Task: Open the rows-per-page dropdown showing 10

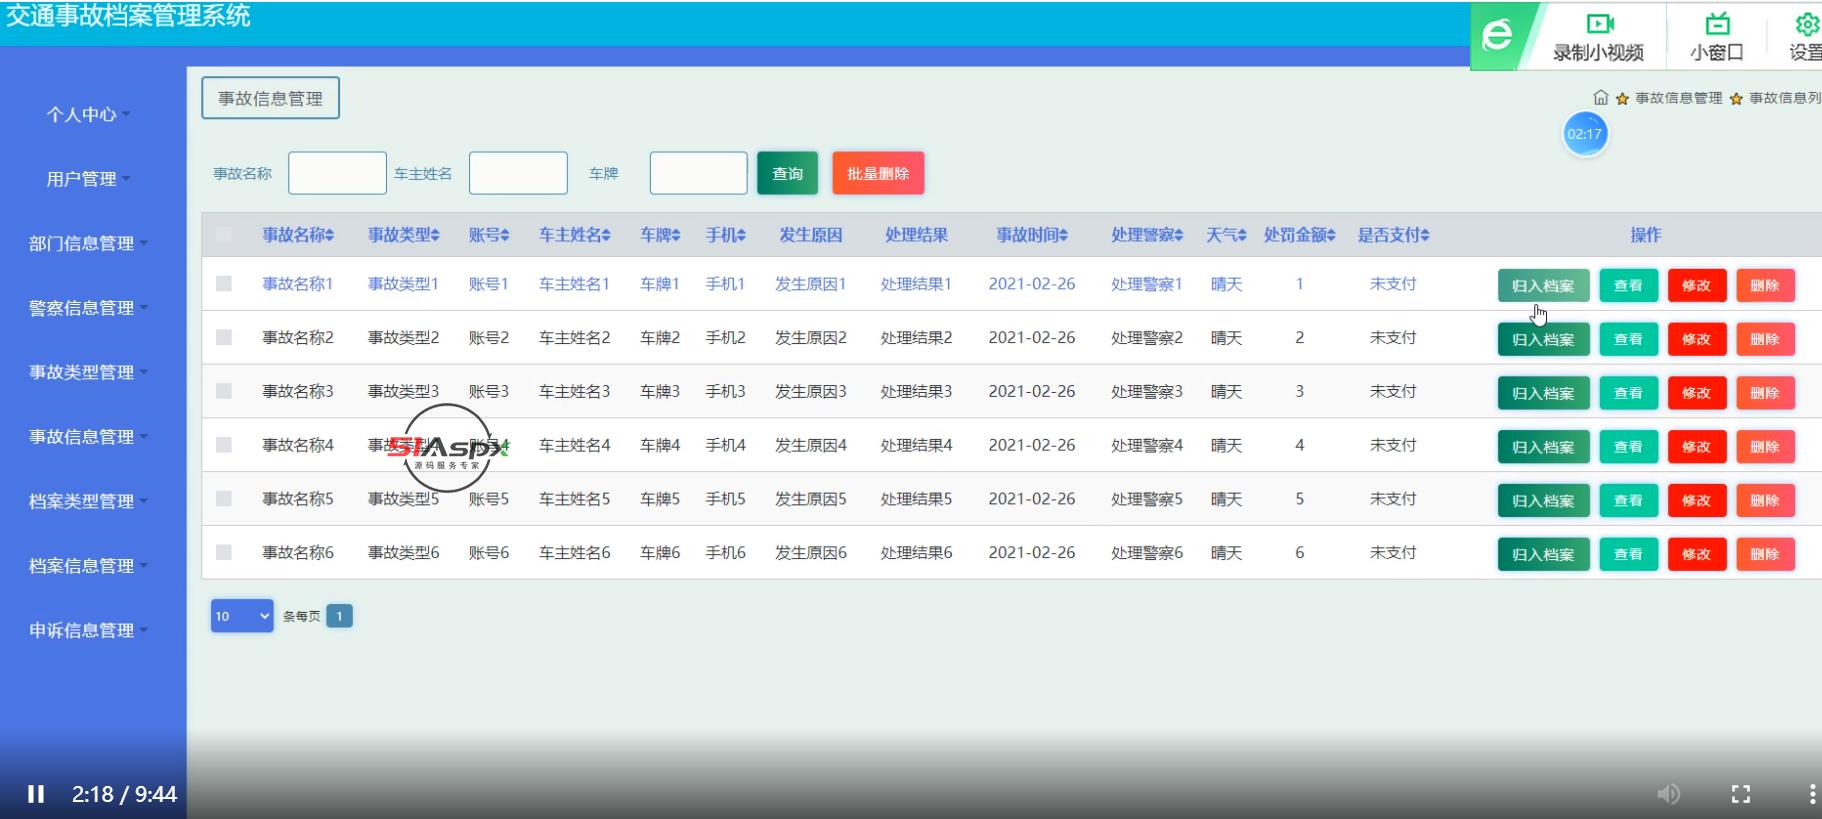Action: [242, 616]
